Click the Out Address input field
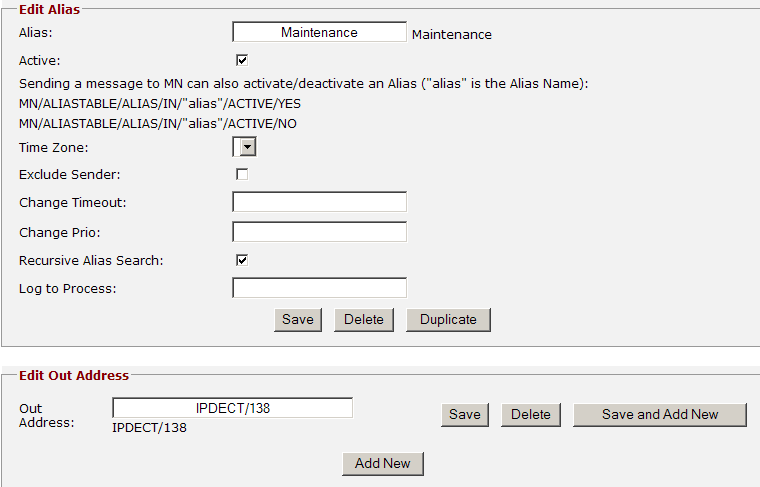This screenshot has width=760, height=487. pyautogui.click(x=232, y=408)
